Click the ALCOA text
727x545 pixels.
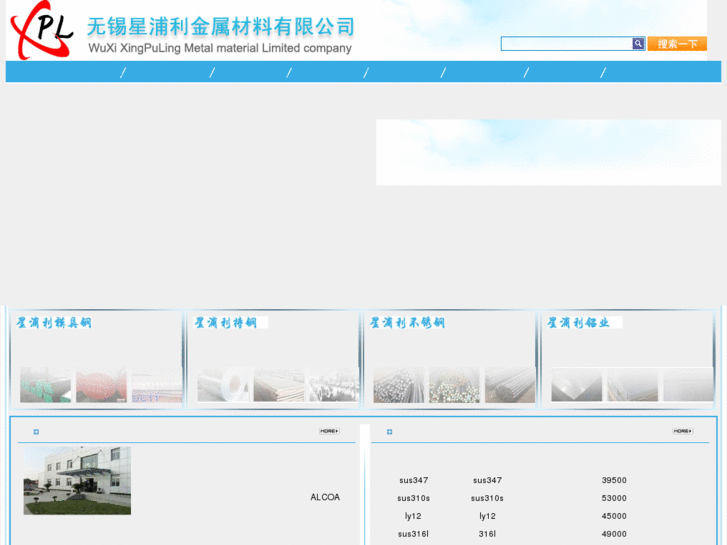pos(325,497)
